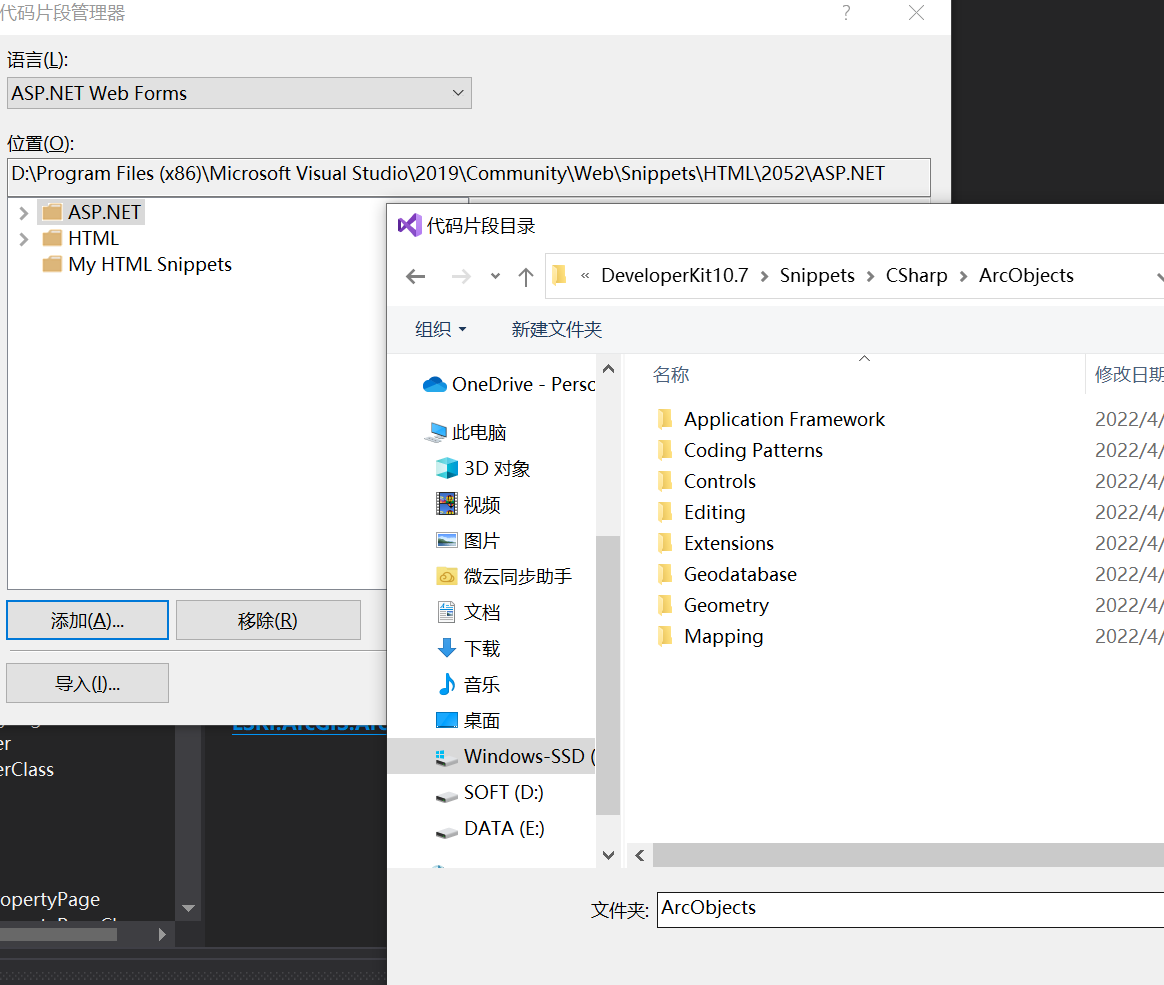
Task: Show hidden breadcrumb path overflow chevron
Action: coord(585,276)
